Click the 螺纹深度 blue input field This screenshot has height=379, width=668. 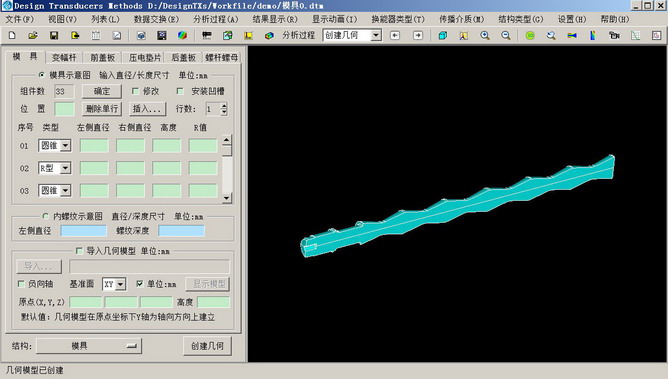pos(181,231)
